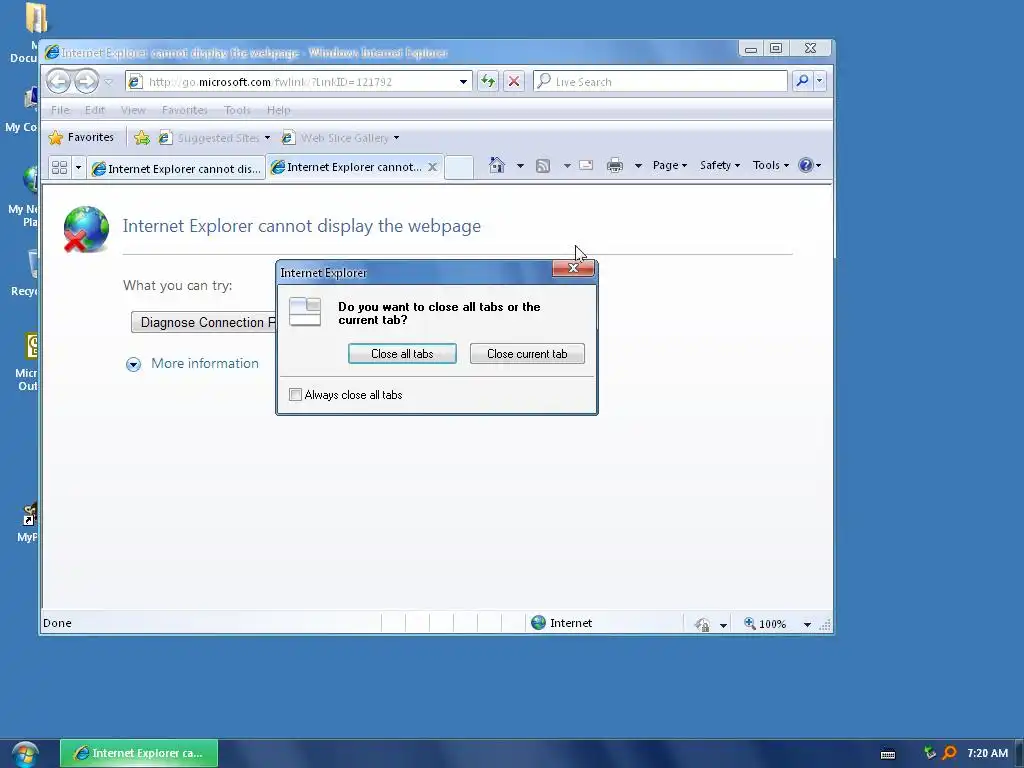
Task: Click Diagnose Connection Problems button
Action: point(203,322)
